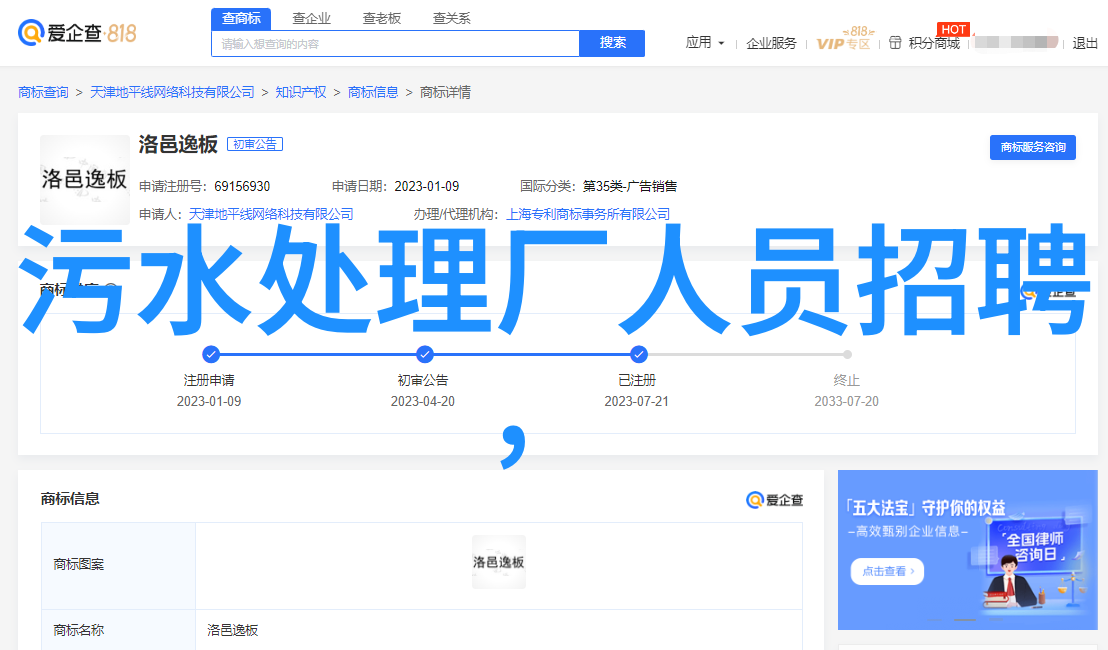Click the 申请日期 value 2023-01-09

point(427,187)
